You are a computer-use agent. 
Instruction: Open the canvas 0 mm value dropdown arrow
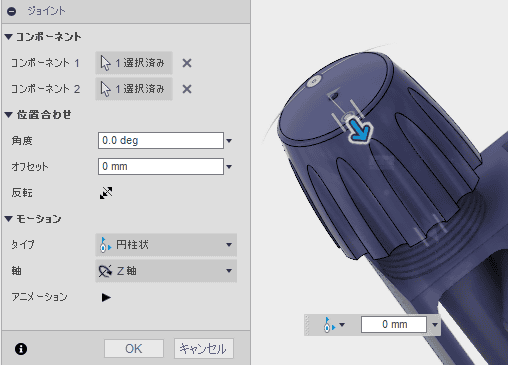435,324
